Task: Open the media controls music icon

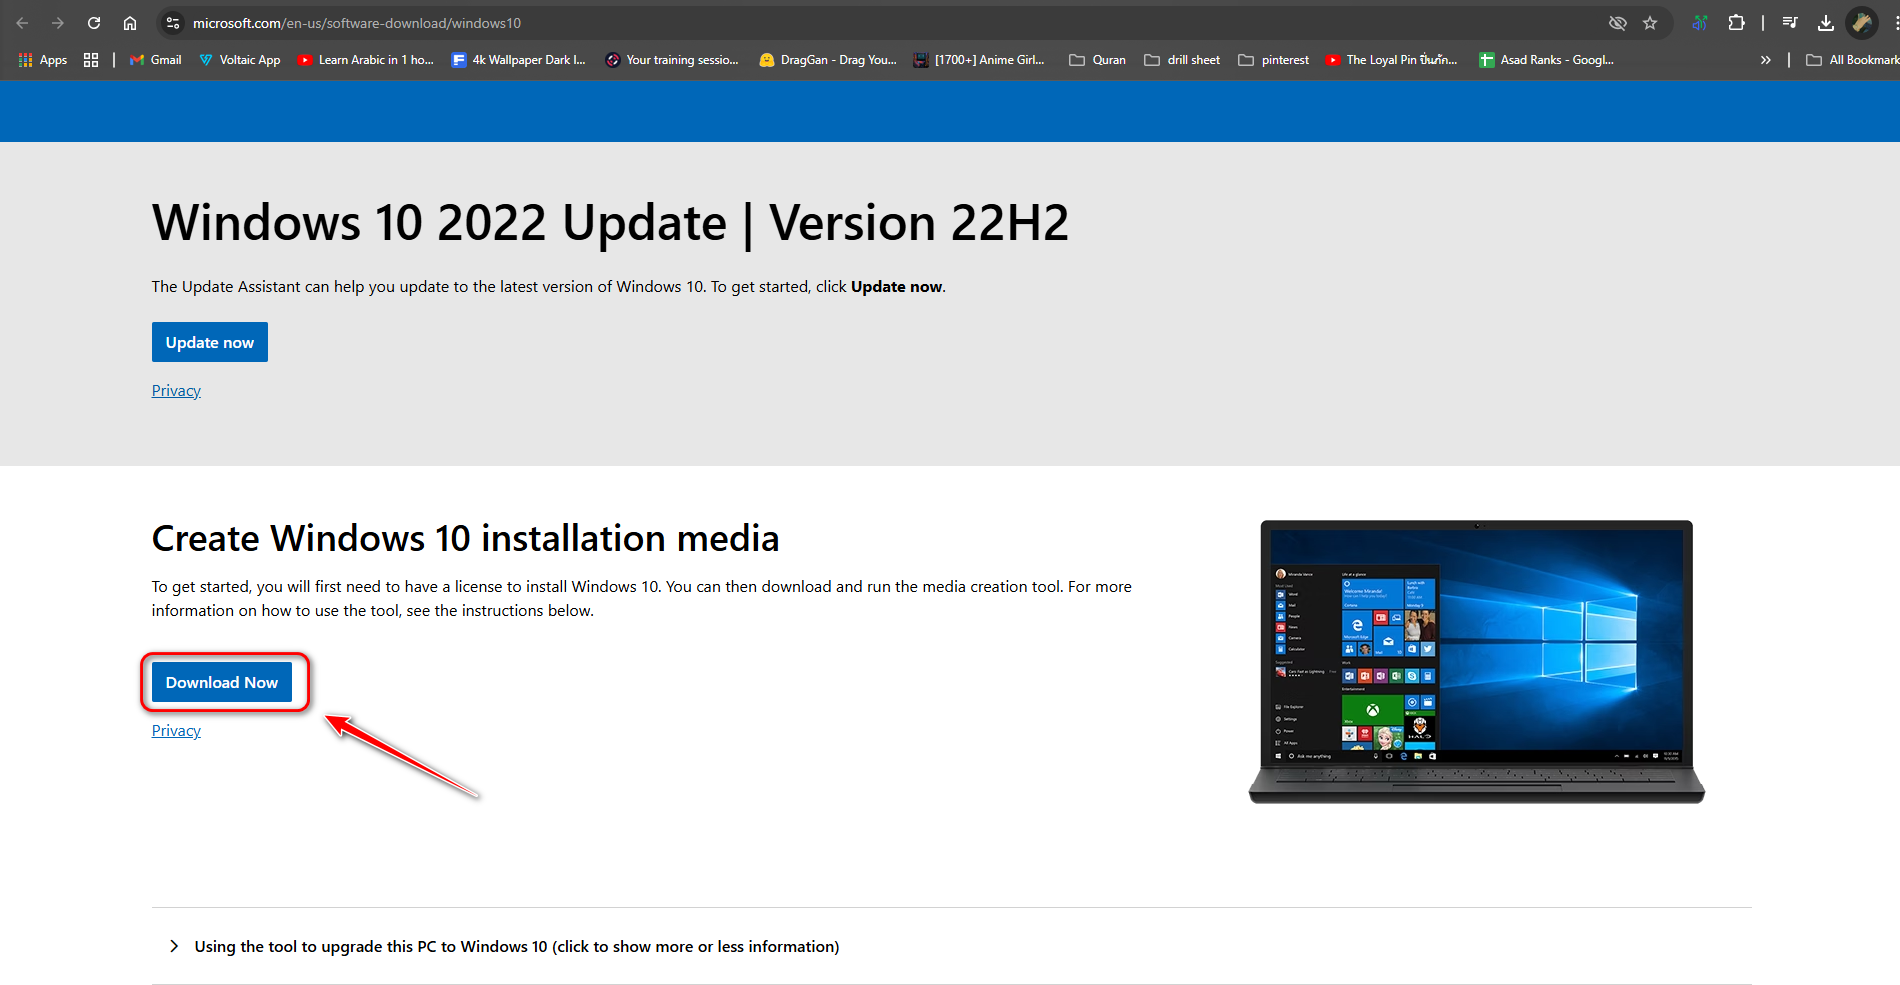Action: 1790,23
